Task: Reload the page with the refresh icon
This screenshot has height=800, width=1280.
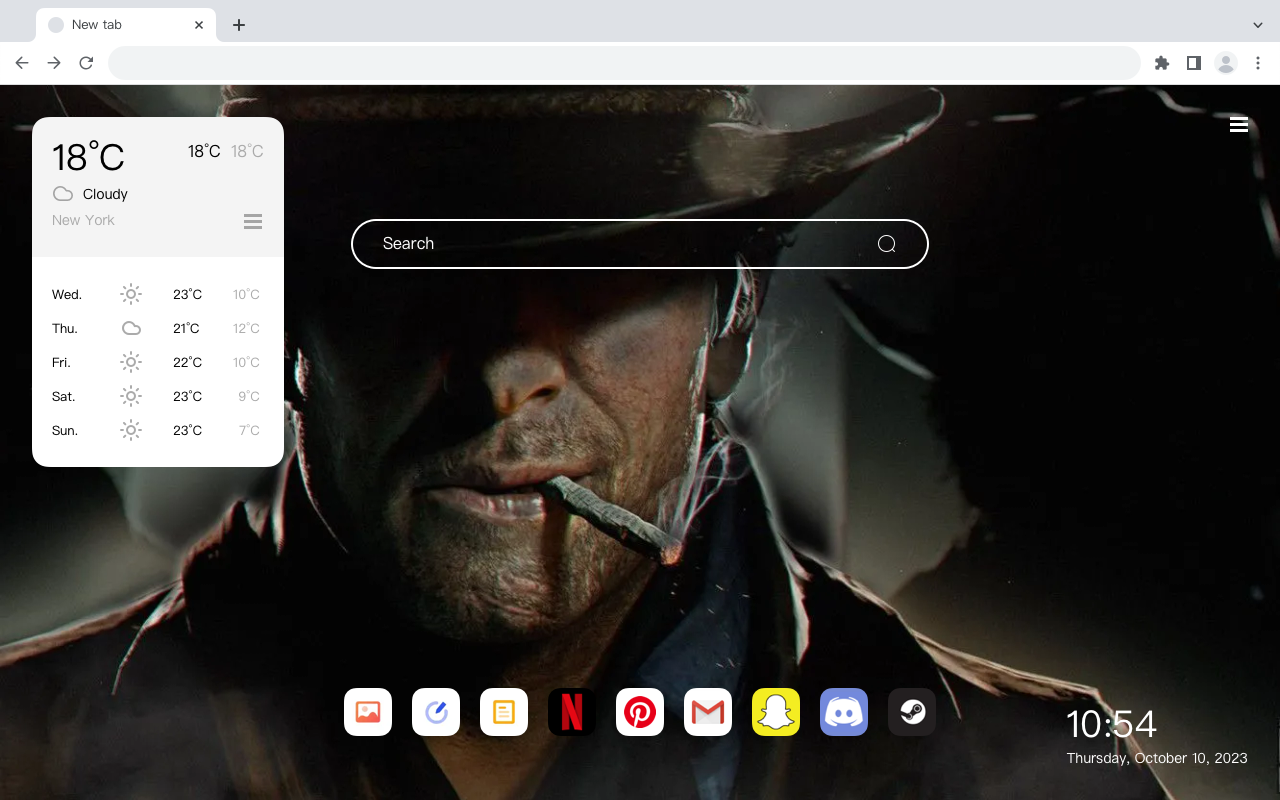Action: point(86,63)
